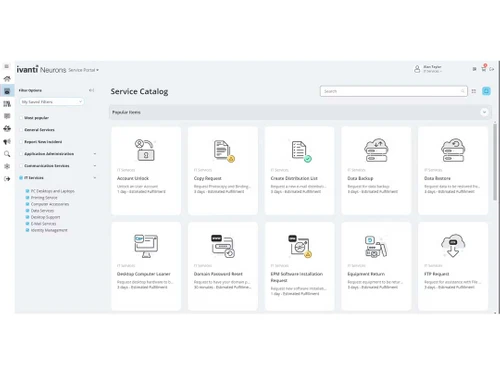Open the Desktop Computer Loaner monitor icon
This screenshot has width=500, height=375.
[146, 246]
